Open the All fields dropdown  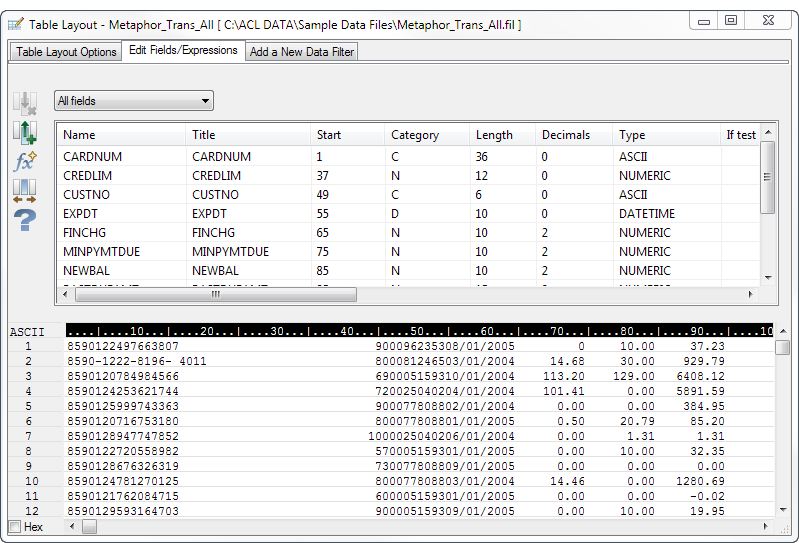click(x=134, y=101)
